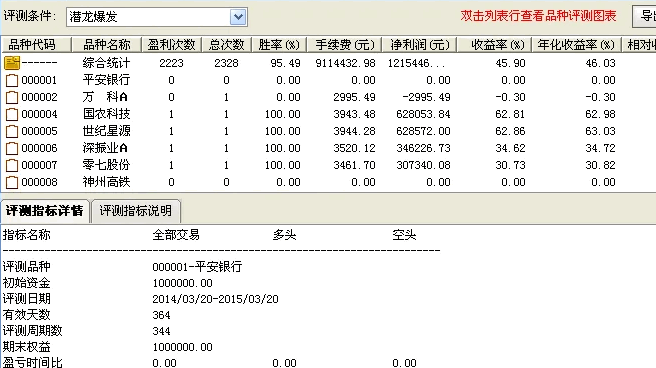
Task: Click the export button at top right
Action: click(x=644, y=16)
